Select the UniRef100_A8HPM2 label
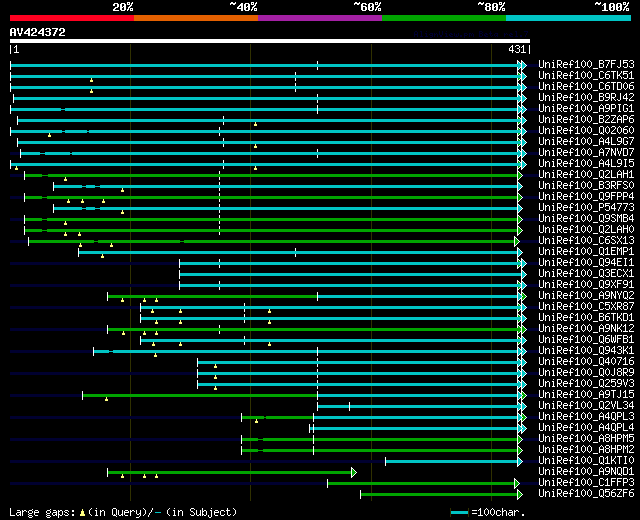This screenshot has width=640, height=520. (586, 450)
